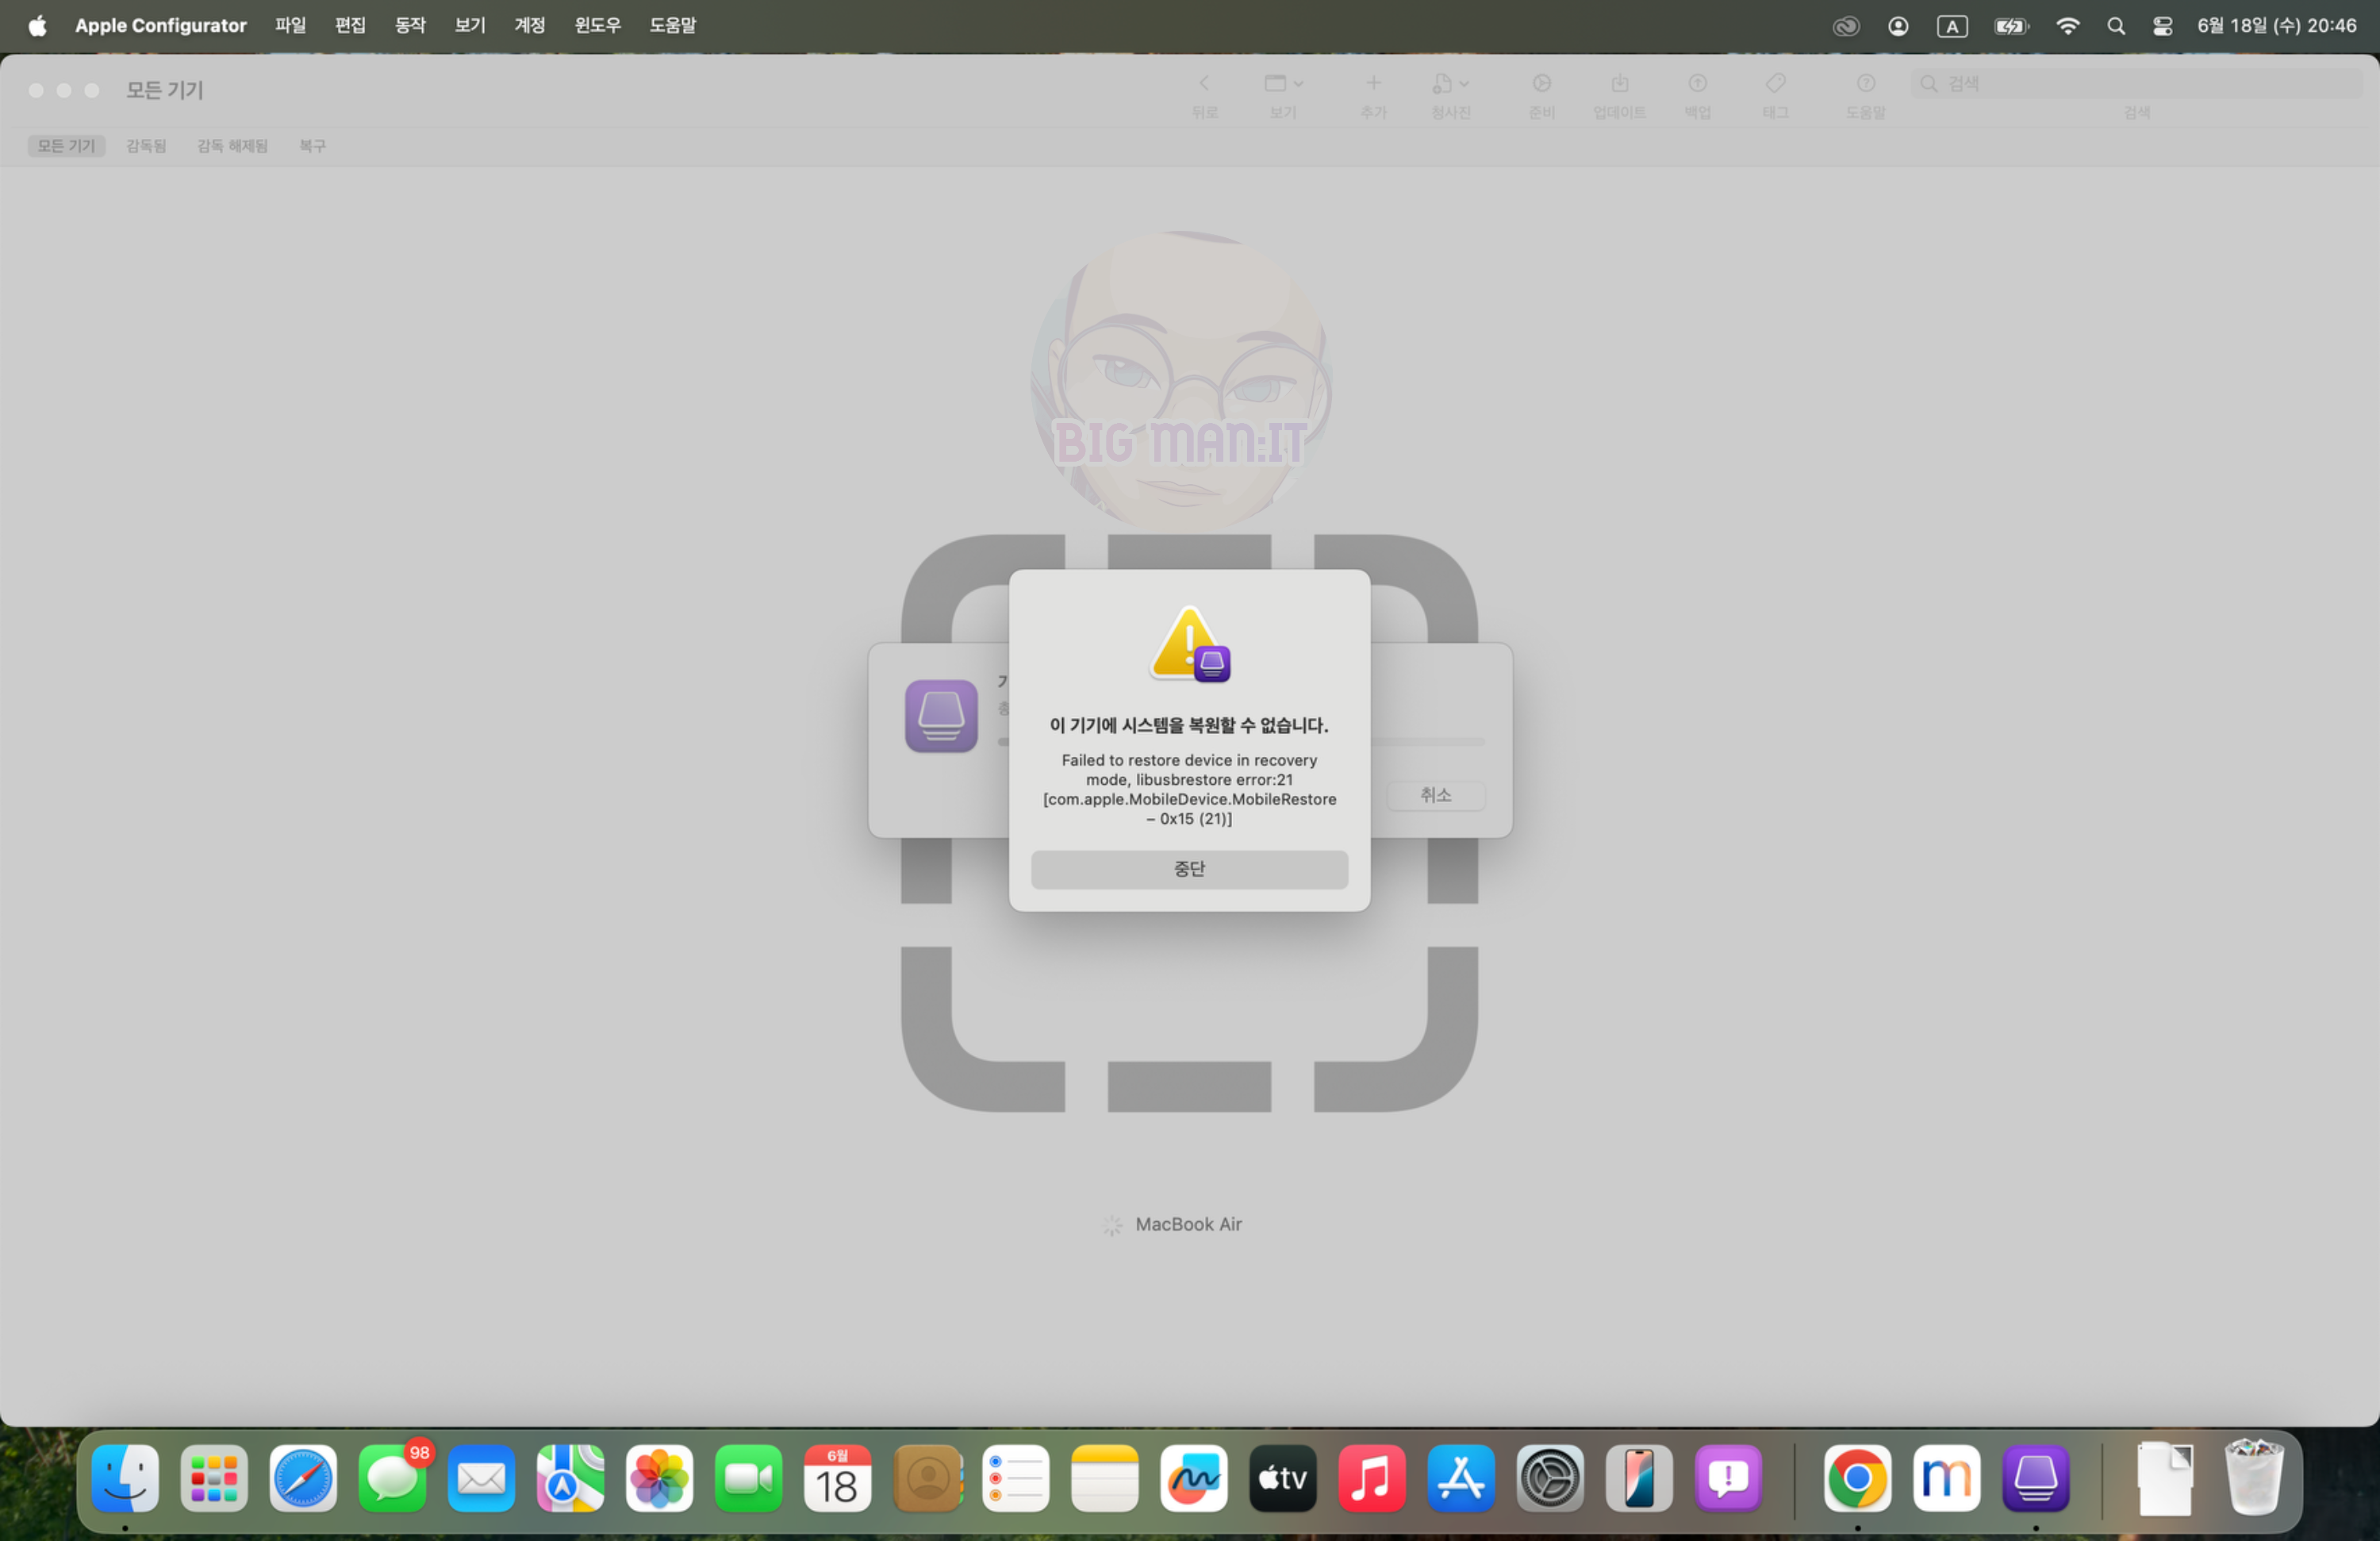Expand the 청사진 blueprints dropdown

[x=1450, y=84]
